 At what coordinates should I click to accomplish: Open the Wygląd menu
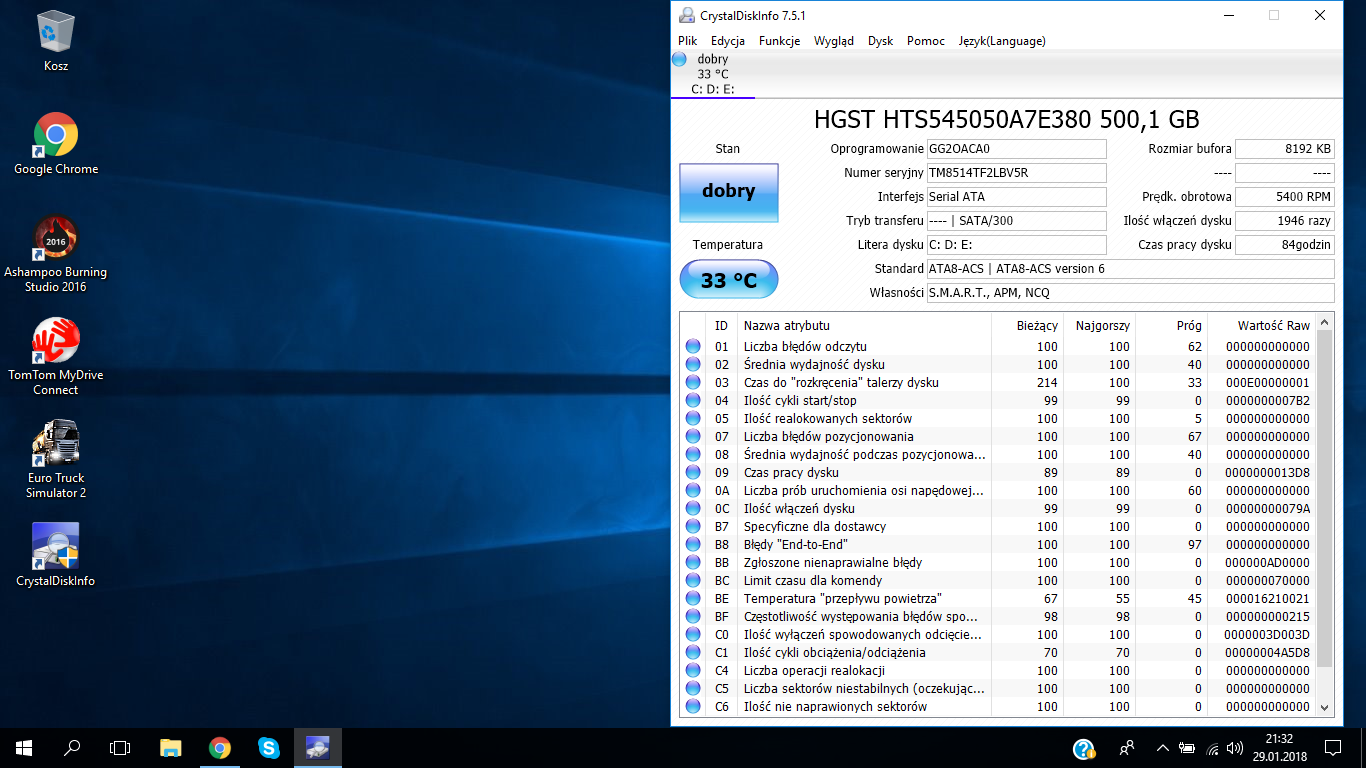click(x=834, y=41)
